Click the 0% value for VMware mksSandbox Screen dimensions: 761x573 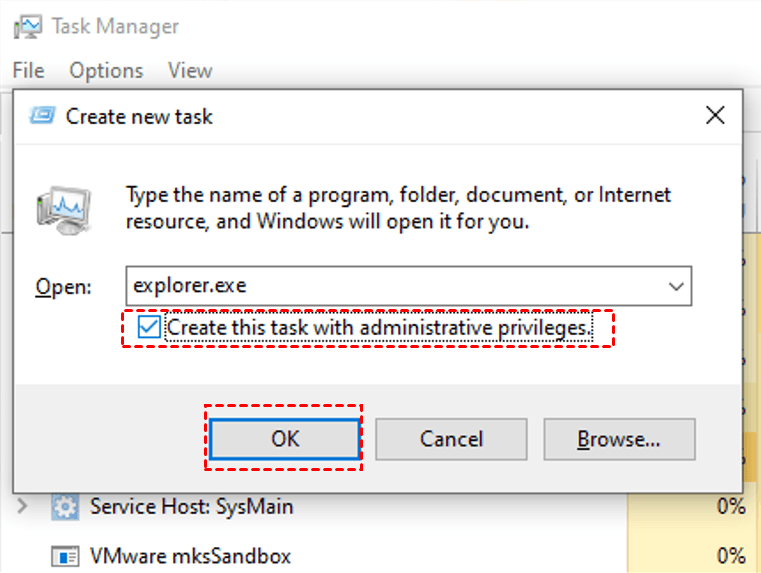tap(730, 555)
